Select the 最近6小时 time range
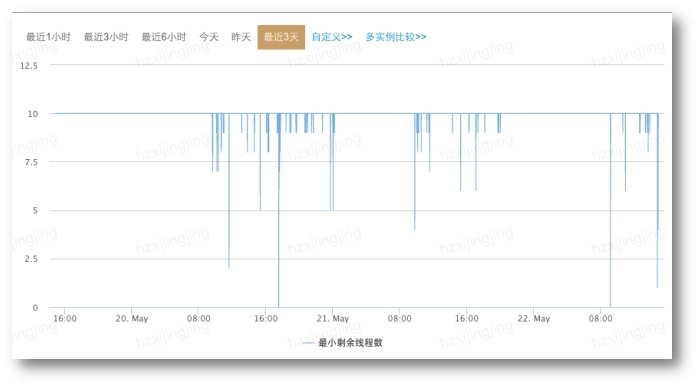This screenshot has height=387, width=699. [164, 37]
